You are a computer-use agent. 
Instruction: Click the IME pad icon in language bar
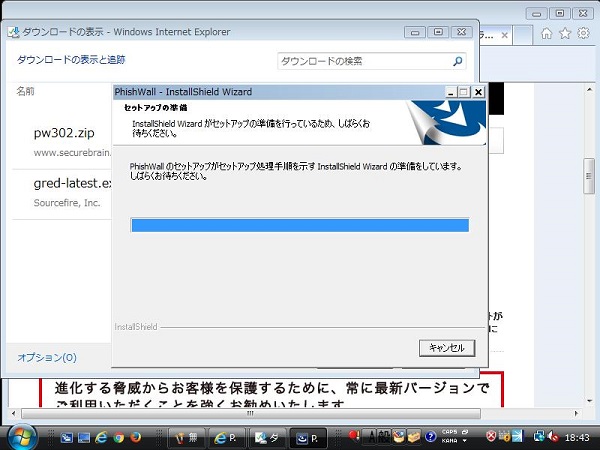tap(399, 437)
